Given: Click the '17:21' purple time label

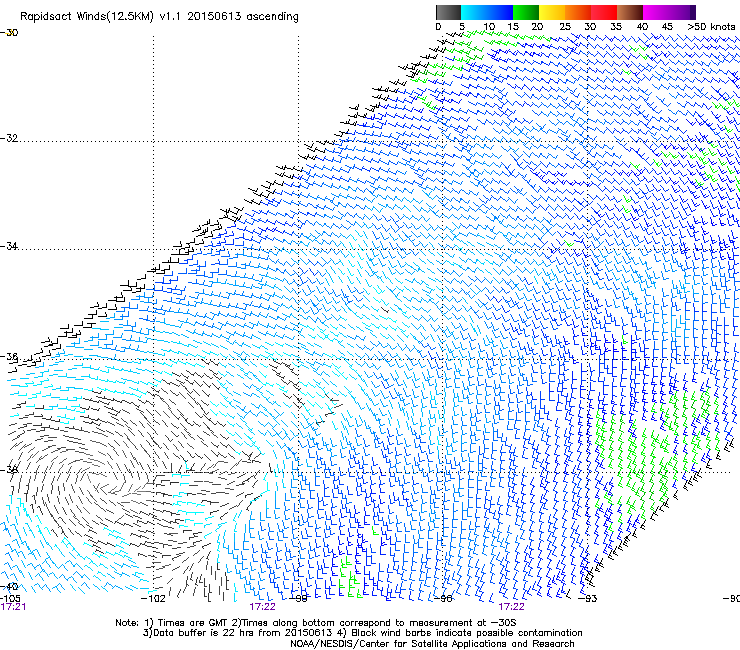Looking at the screenshot, I should [13, 607].
